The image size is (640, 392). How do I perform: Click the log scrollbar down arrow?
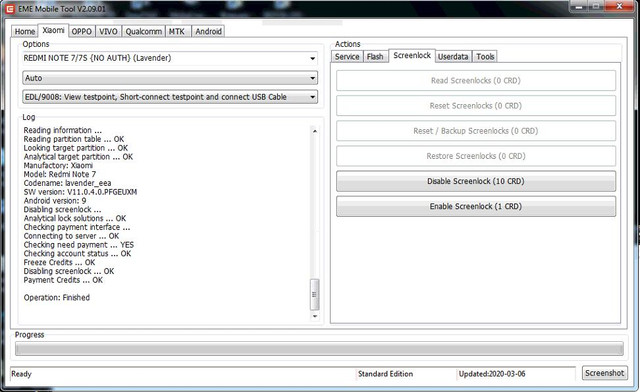coord(315,316)
